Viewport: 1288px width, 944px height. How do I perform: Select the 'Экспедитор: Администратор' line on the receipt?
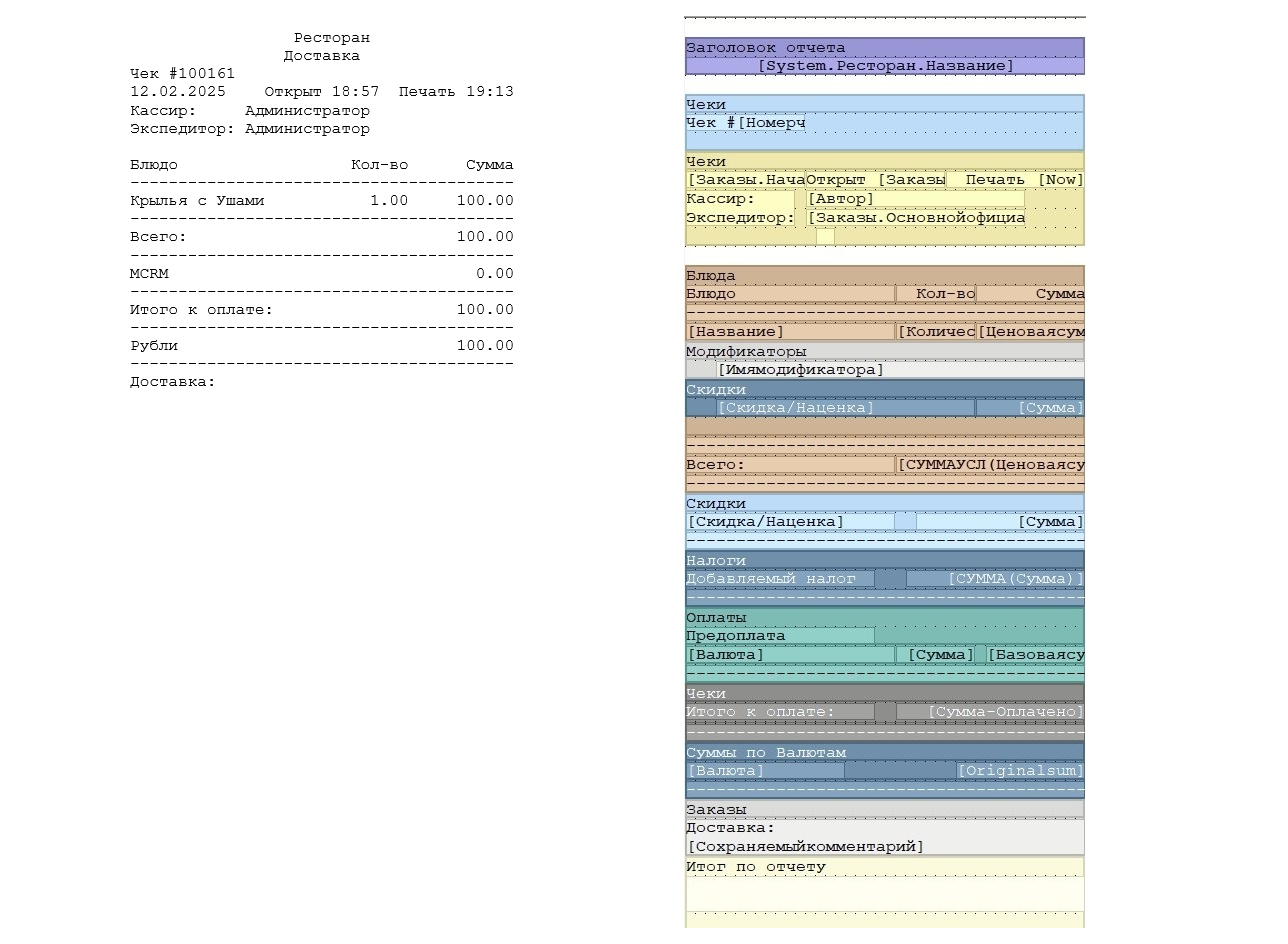pyautogui.click(x=250, y=129)
